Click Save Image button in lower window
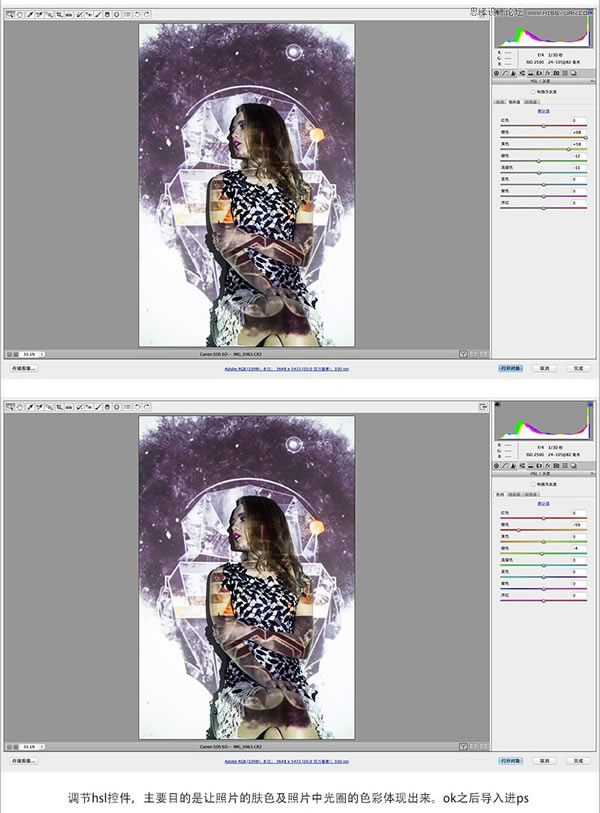 23,761
